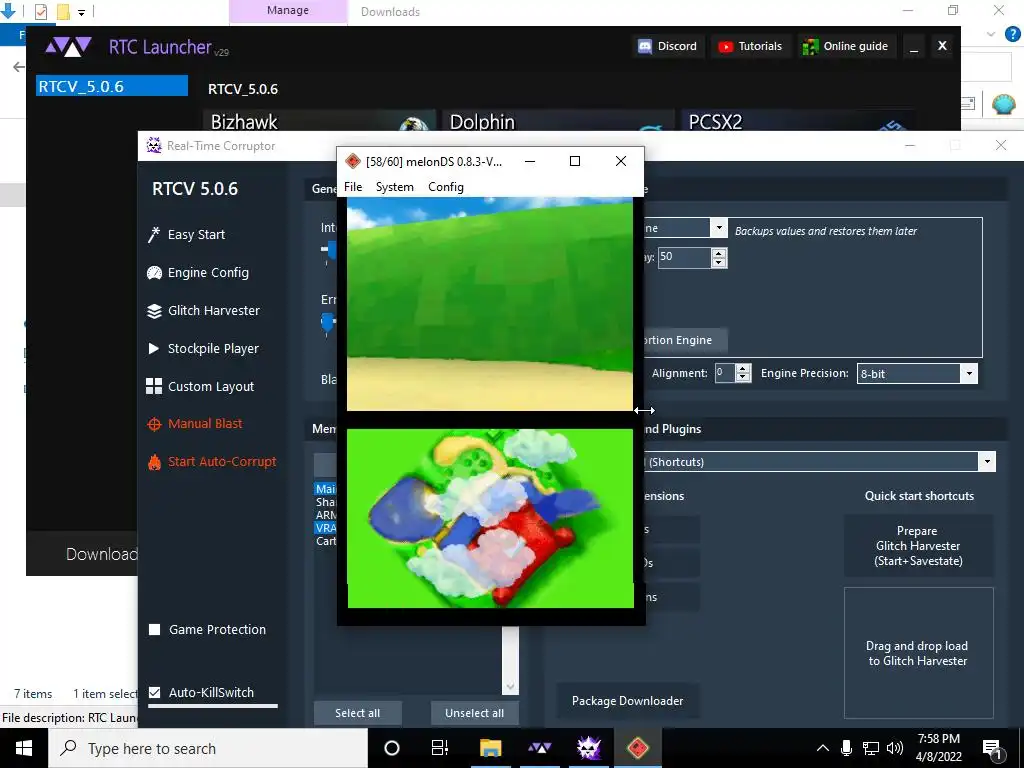Expand the (Shortcuts) dropdown

987,462
